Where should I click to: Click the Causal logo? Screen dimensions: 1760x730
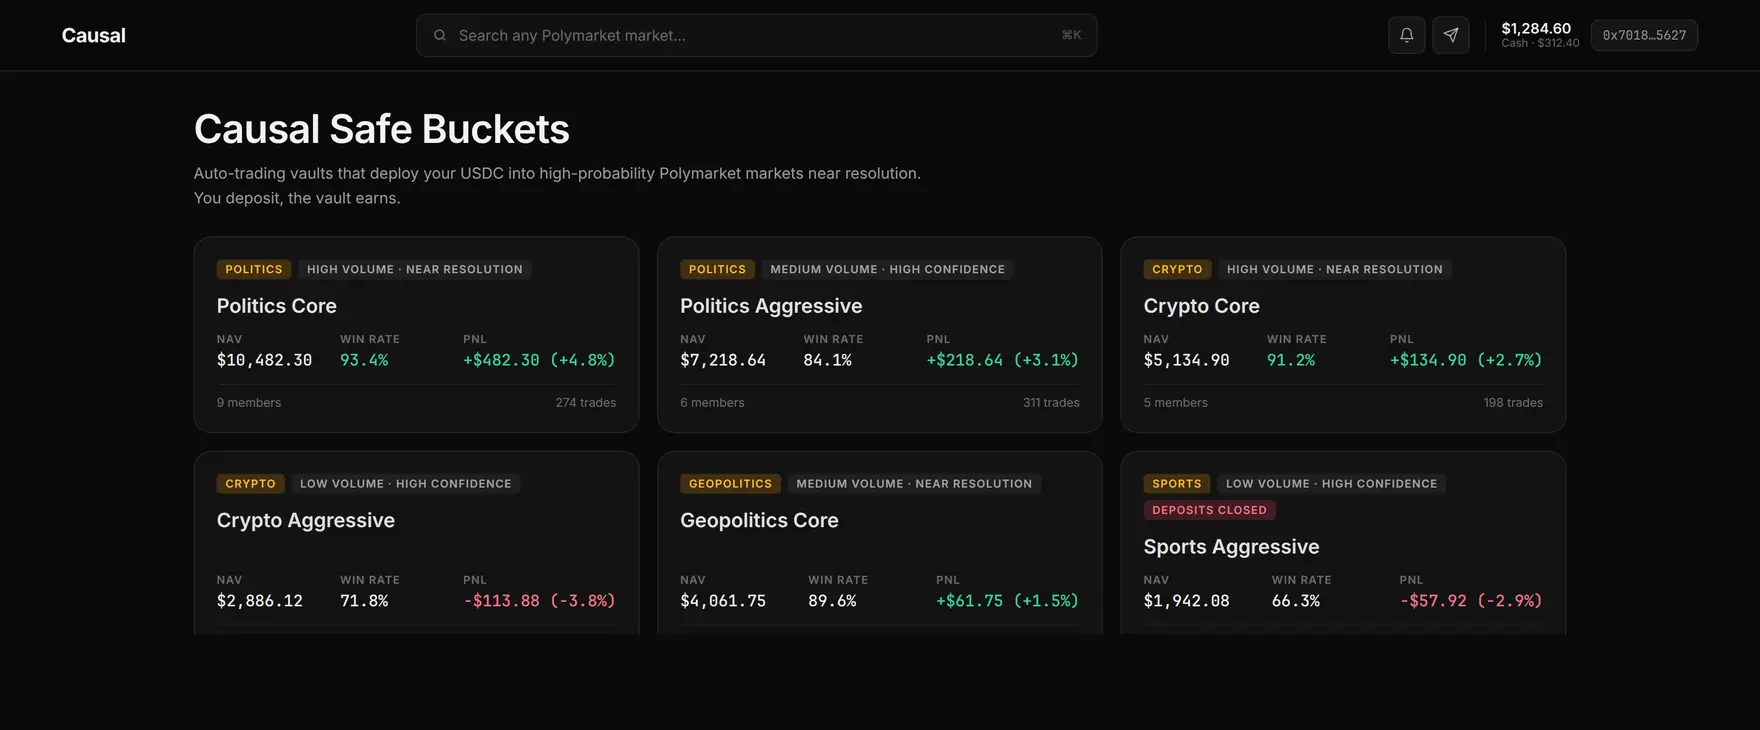tap(93, 35)
